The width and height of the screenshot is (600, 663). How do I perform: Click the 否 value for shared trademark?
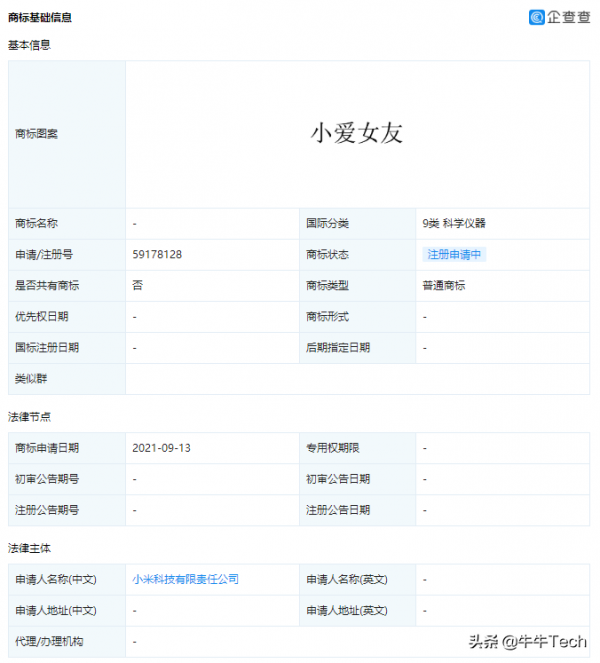[137, 285]
